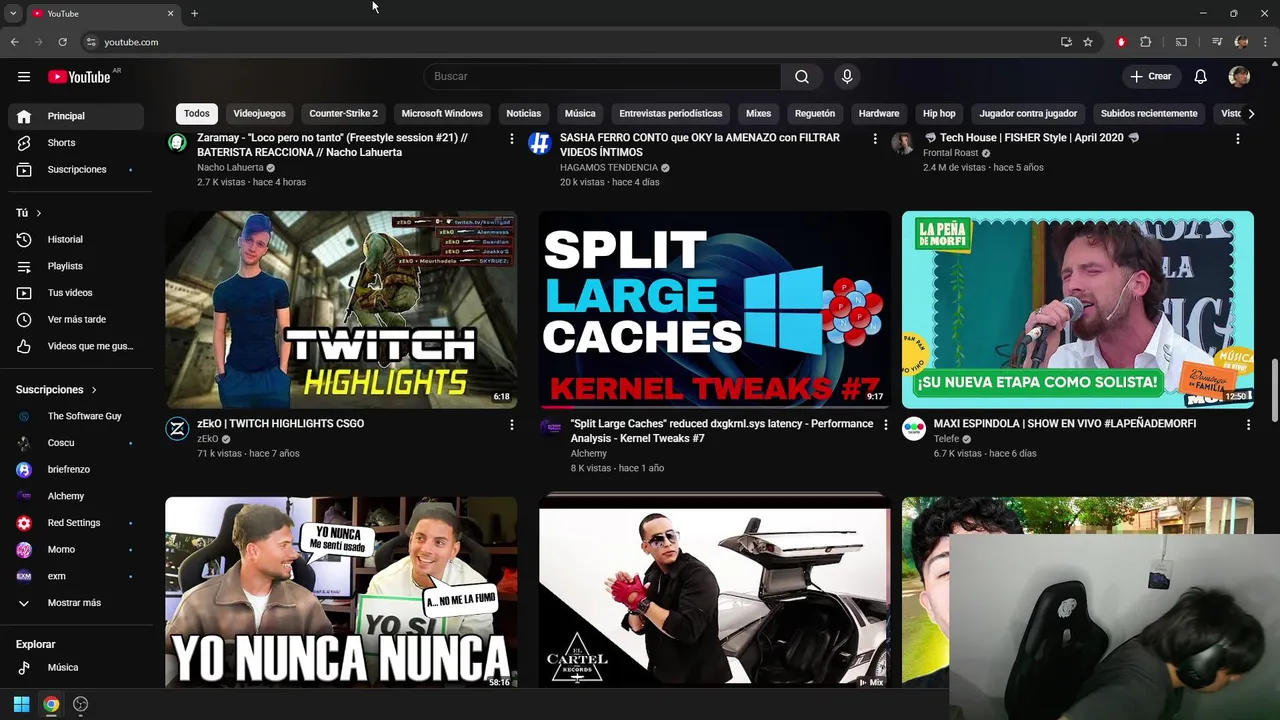Open Playlists in sidebar
This screenshot has width=1280, height=720.
75,266
